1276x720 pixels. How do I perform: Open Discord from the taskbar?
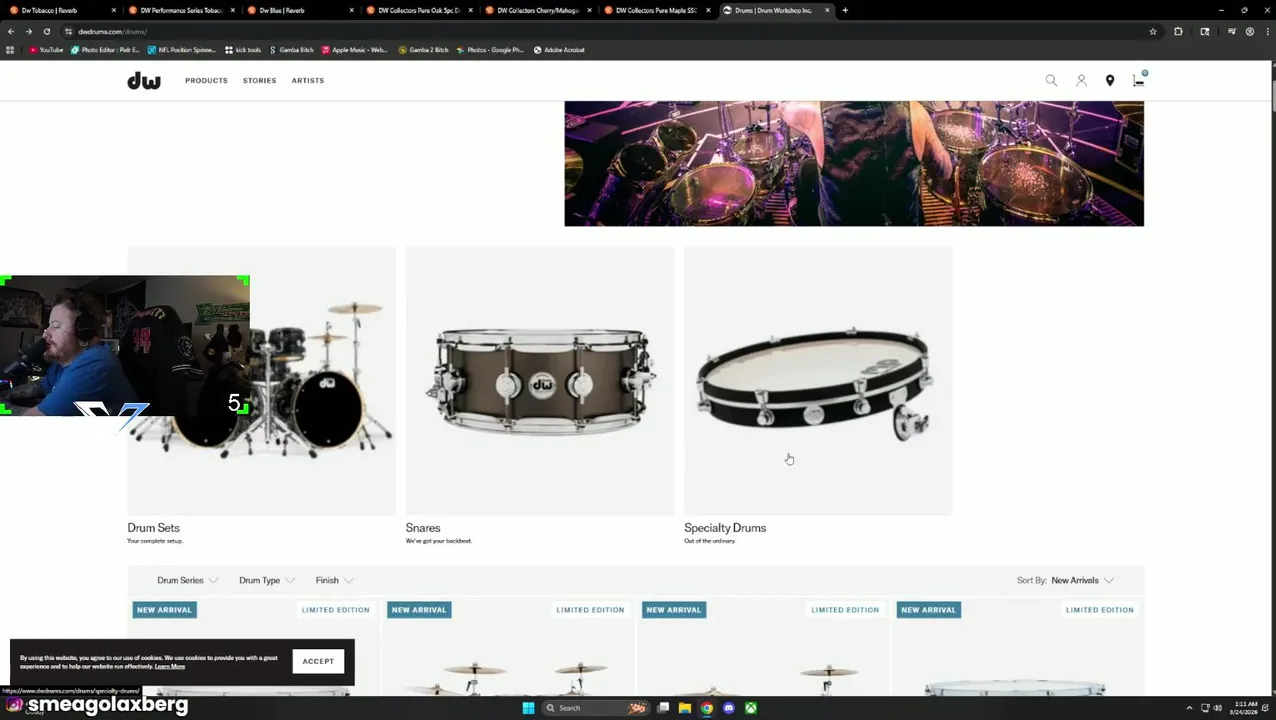(x=729, y=708)
